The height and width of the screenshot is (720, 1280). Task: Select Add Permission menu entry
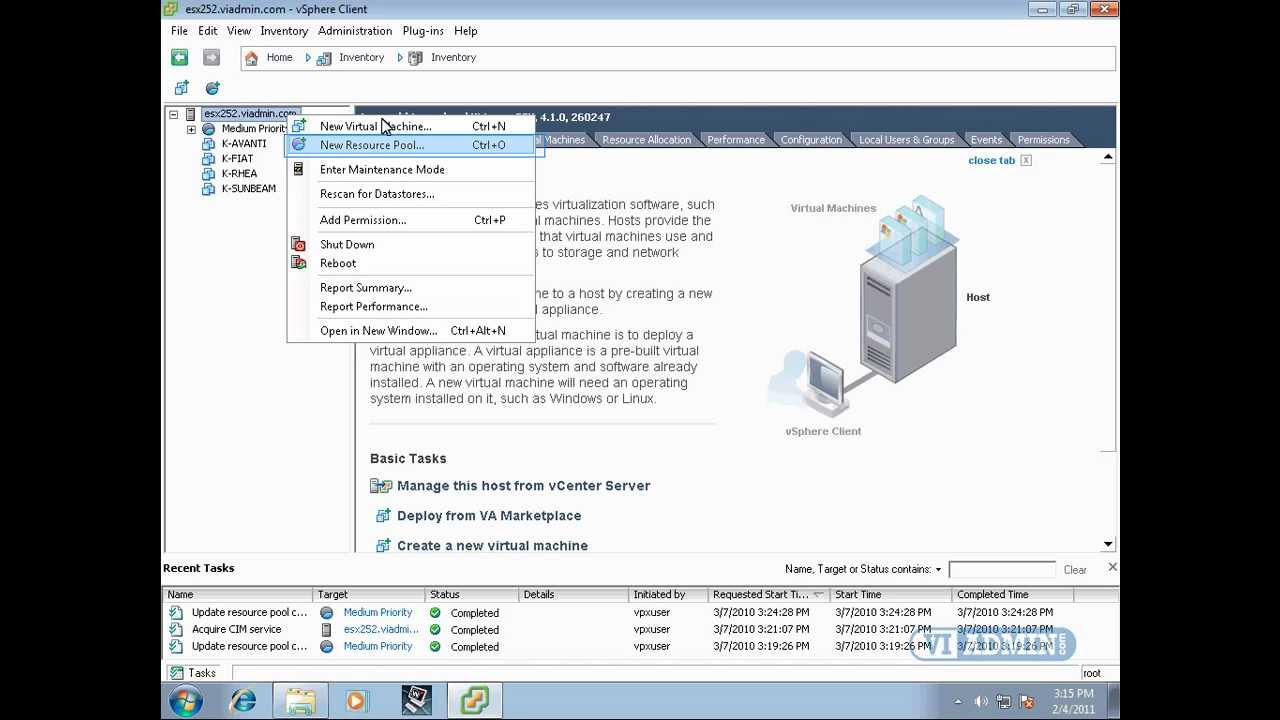coord(410,220)
